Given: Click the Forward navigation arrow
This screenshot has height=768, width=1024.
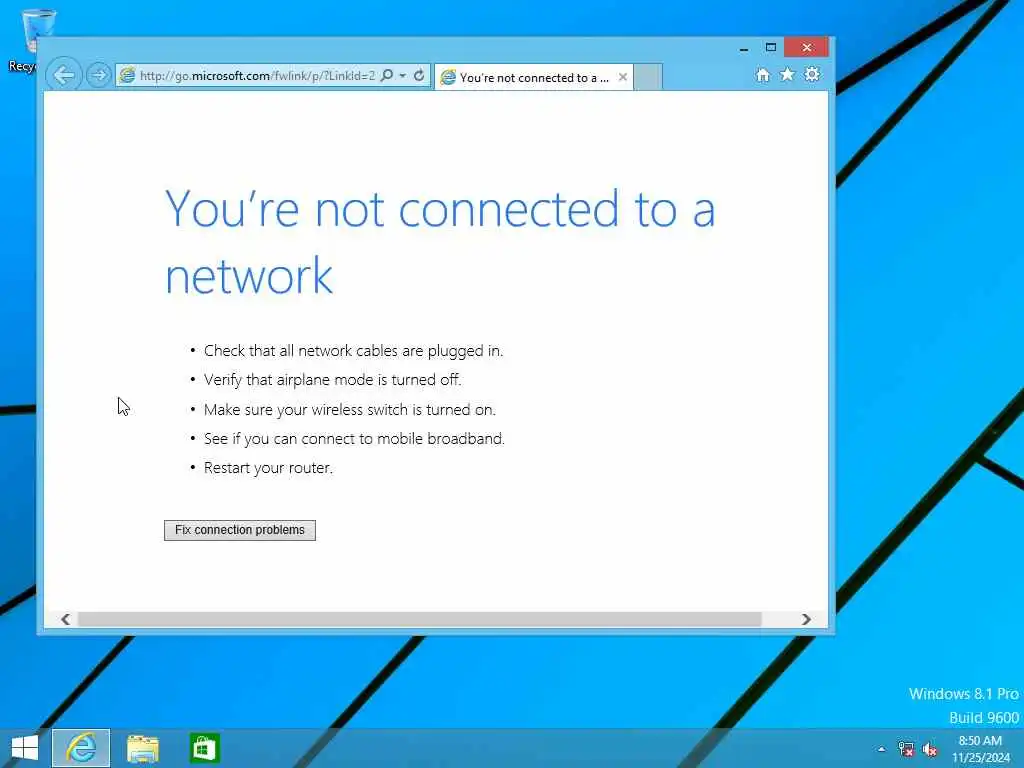Looking at the screenshot, I should coord(99,75).
